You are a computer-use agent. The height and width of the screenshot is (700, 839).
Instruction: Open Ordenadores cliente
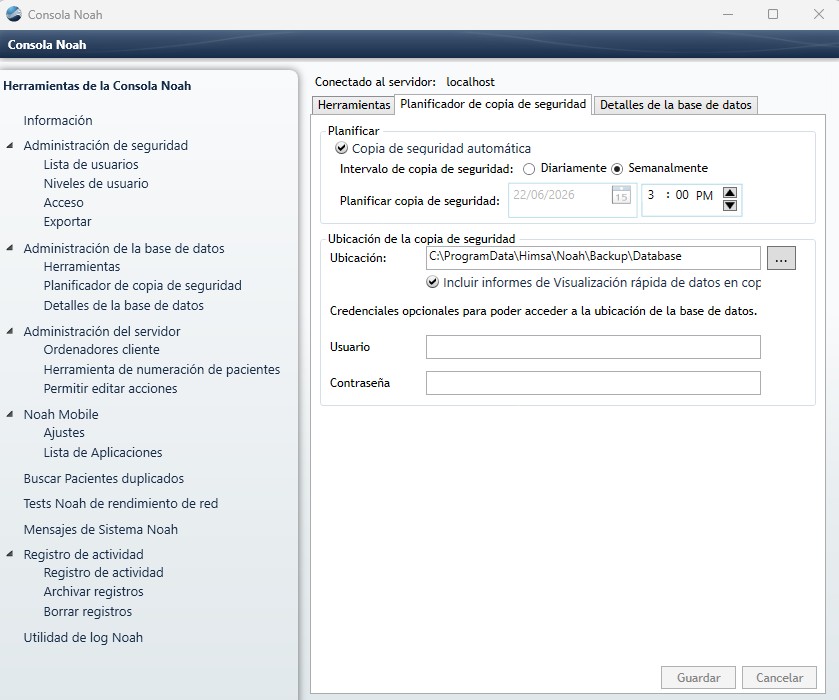102,349
